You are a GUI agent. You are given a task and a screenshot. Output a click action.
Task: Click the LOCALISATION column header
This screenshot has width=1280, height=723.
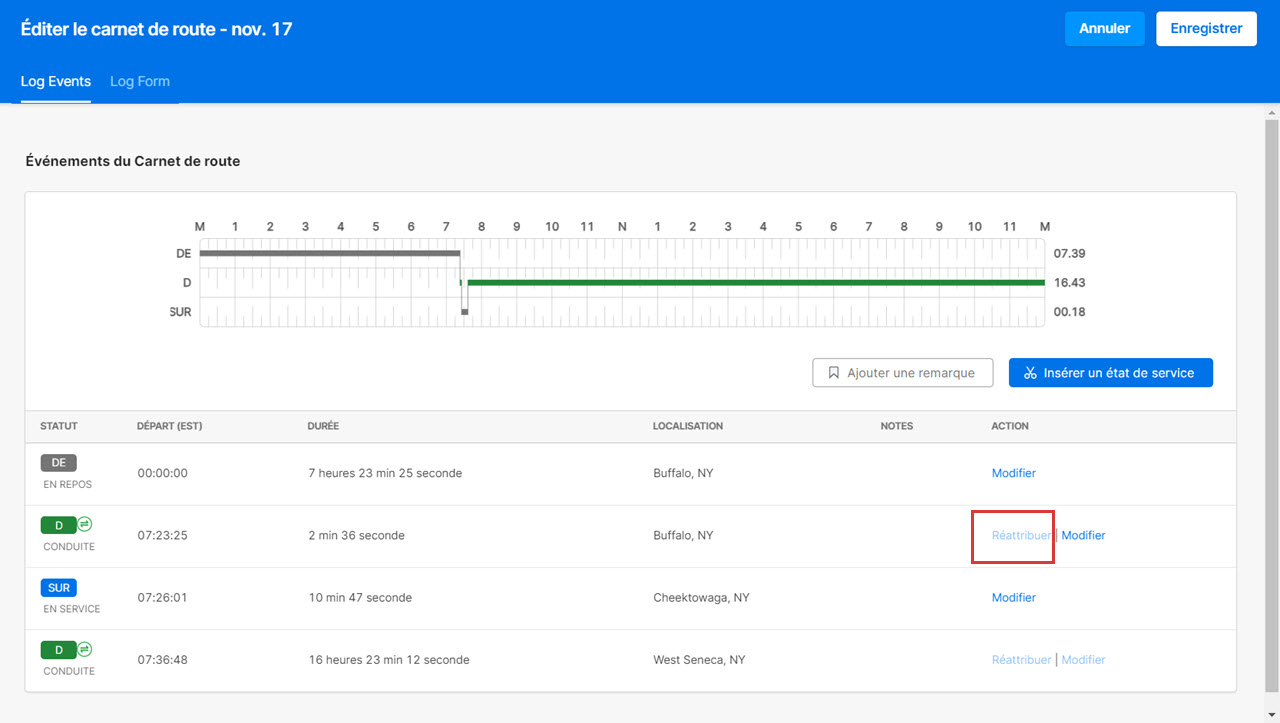click(688, 426)
